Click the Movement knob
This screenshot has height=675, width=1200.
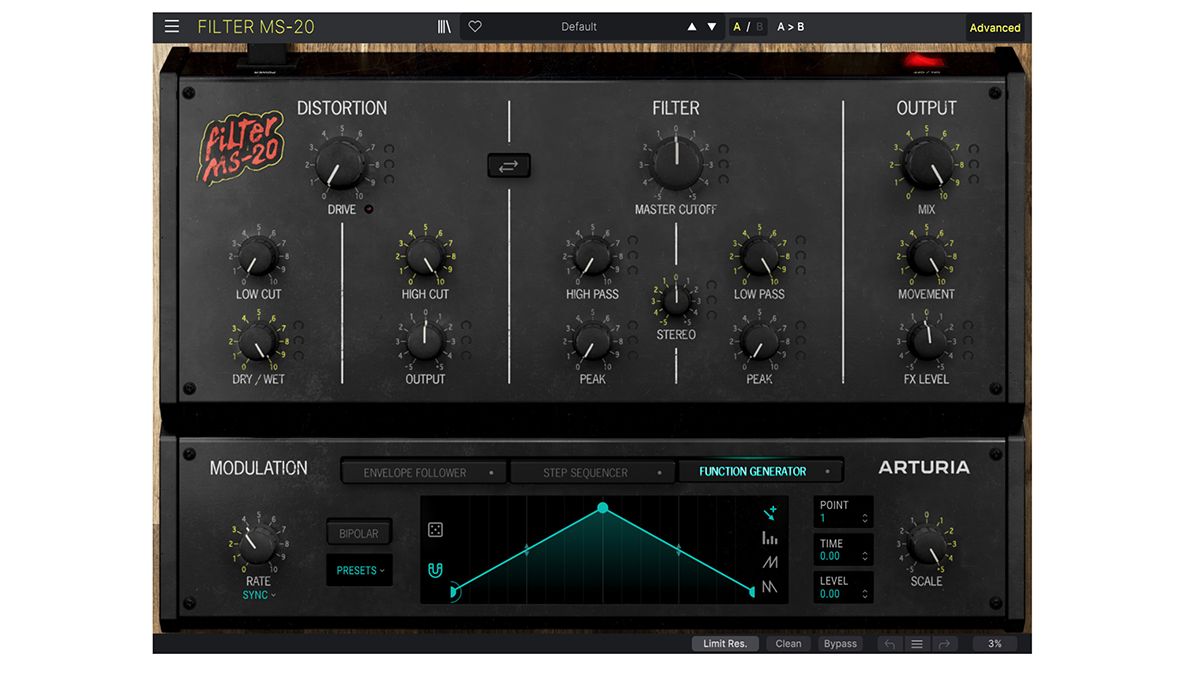click(926, 256)
